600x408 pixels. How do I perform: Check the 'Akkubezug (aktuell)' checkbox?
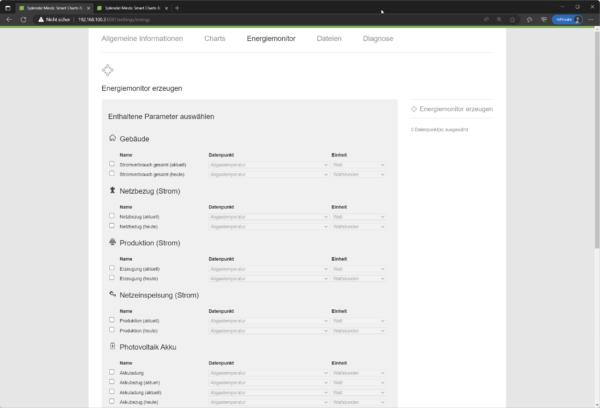click(x=112, y=382)
